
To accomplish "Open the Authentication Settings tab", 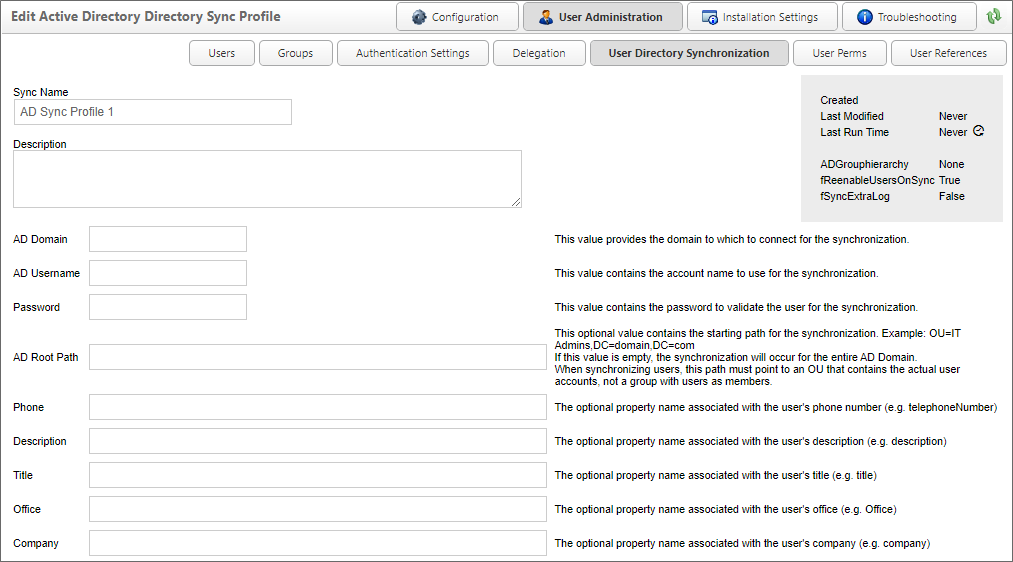I will point(412,53).
